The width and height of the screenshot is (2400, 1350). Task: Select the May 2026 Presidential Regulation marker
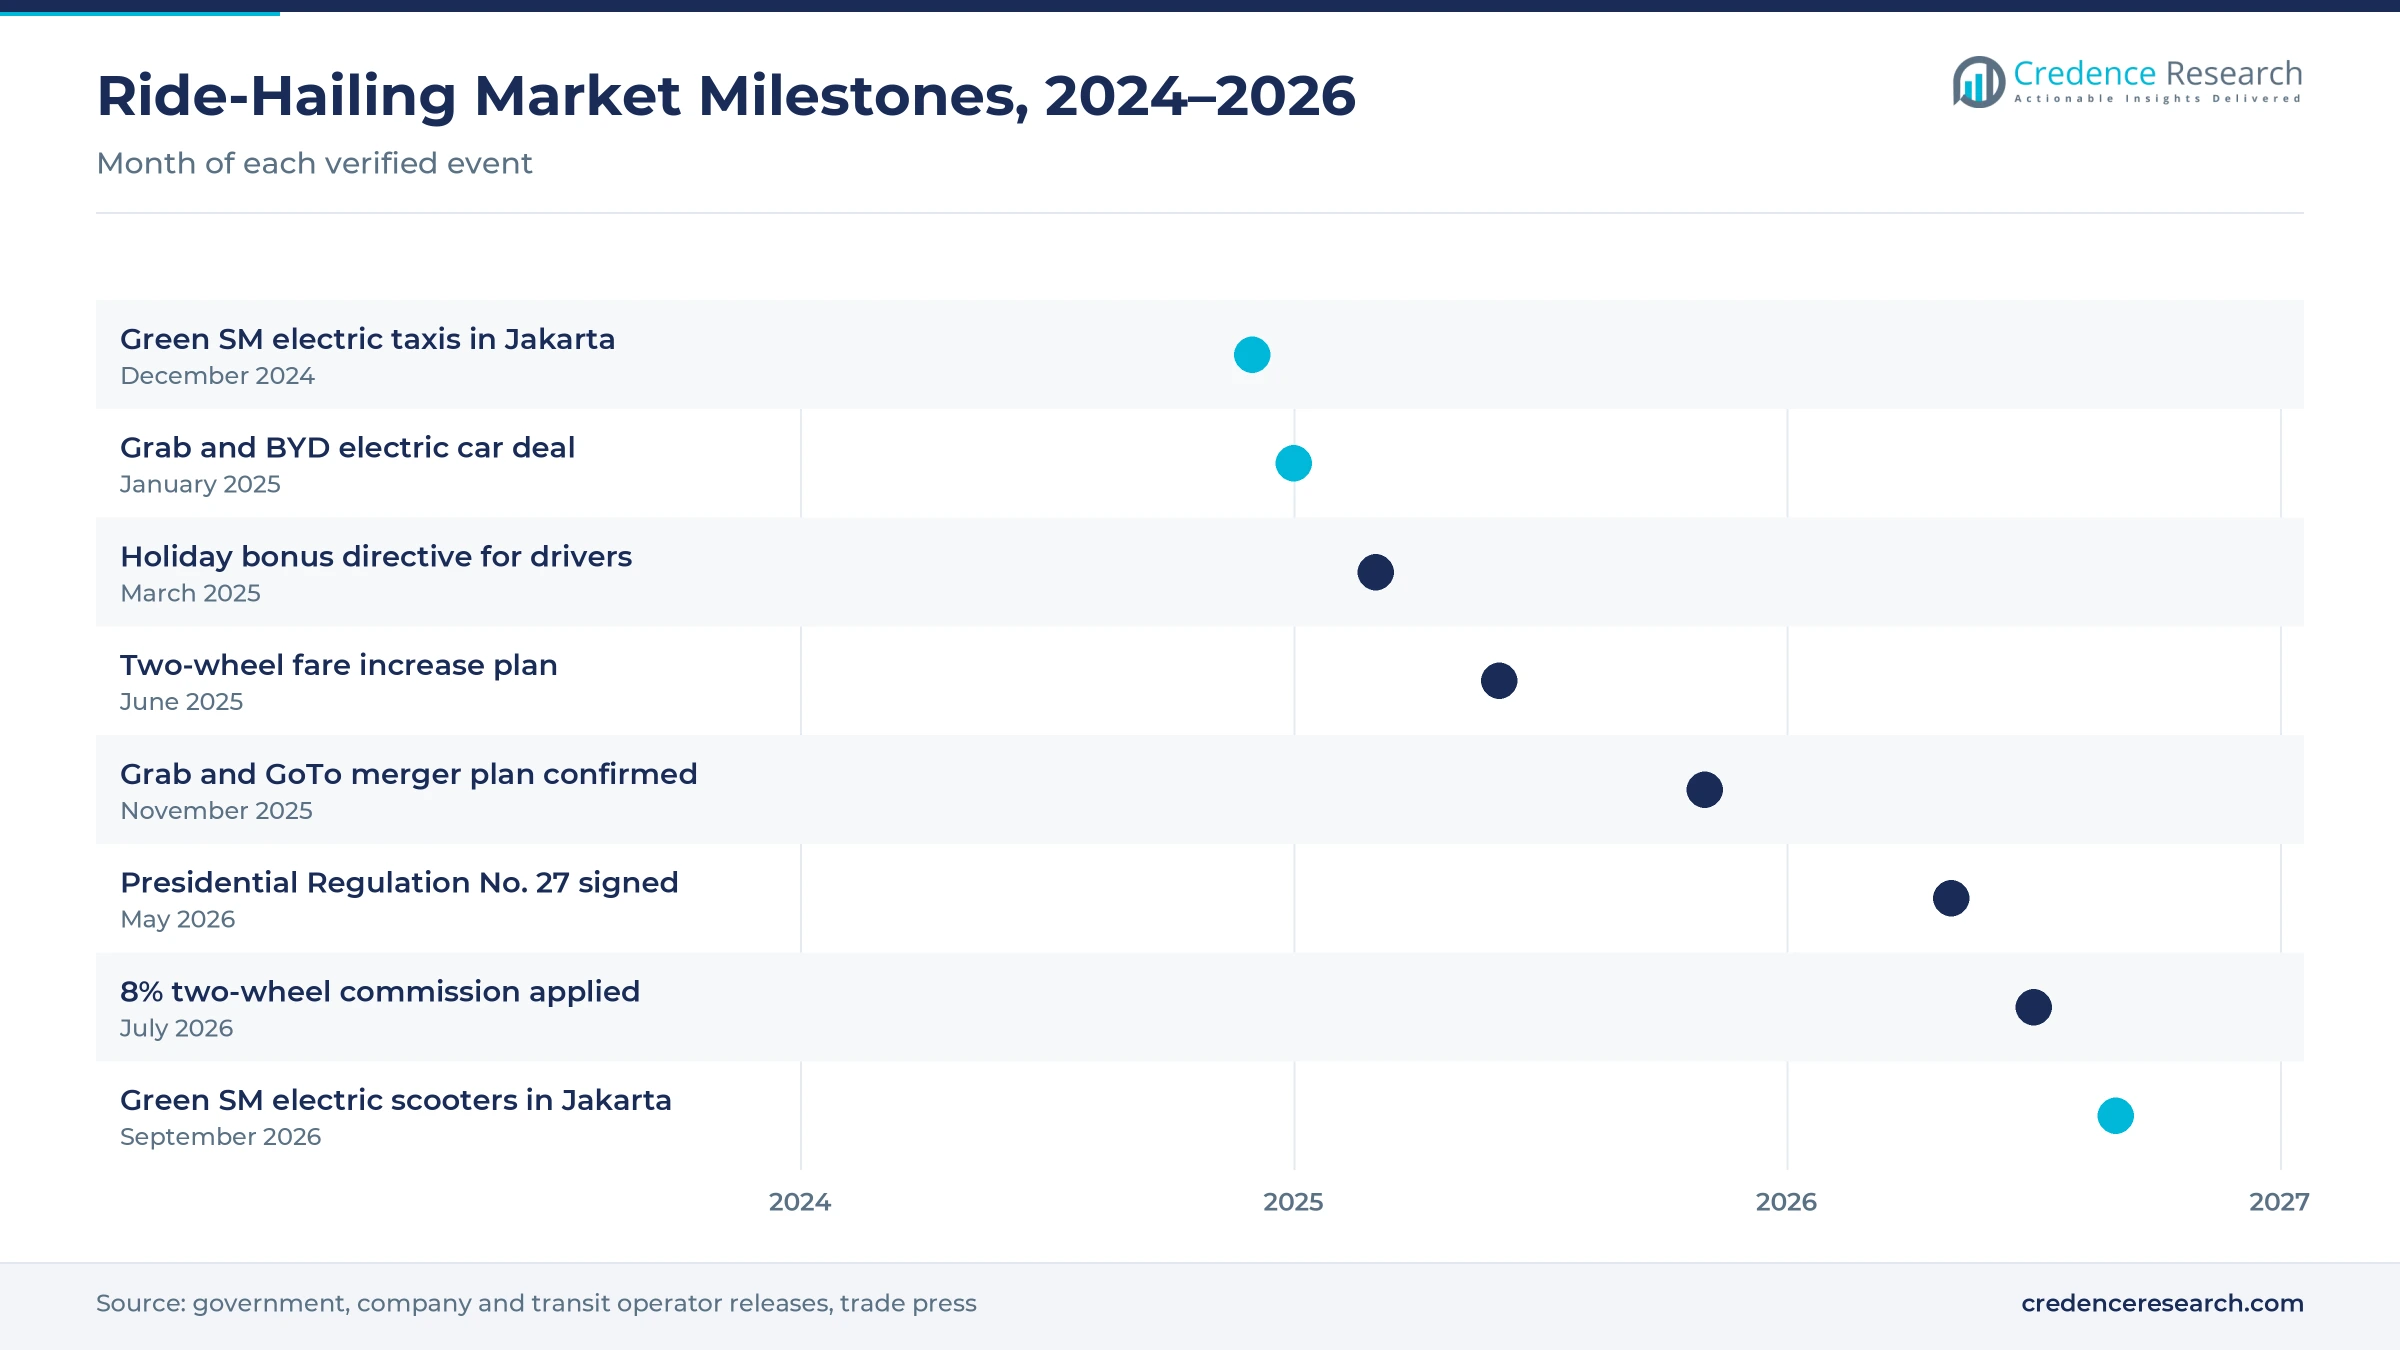pos(1951,898)
